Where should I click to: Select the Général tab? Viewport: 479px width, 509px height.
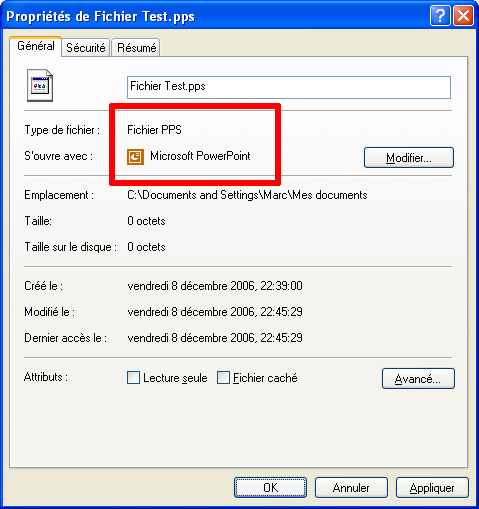click(36, 46)
